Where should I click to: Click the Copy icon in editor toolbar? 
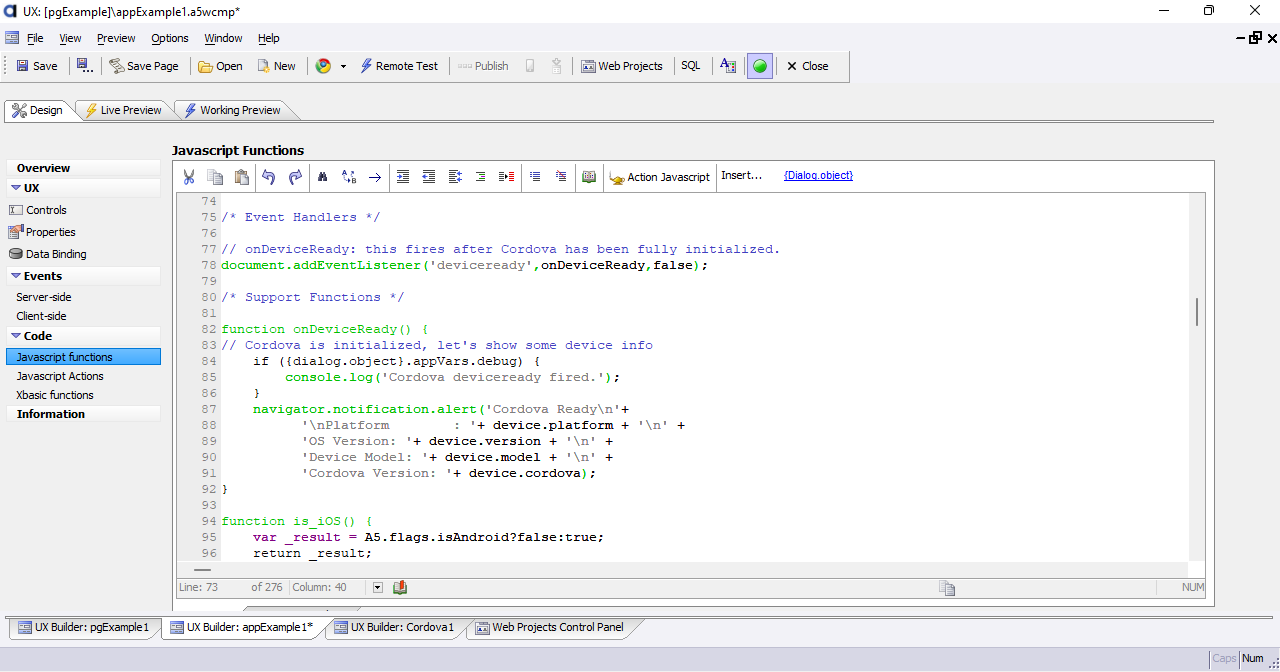point(215,177)
